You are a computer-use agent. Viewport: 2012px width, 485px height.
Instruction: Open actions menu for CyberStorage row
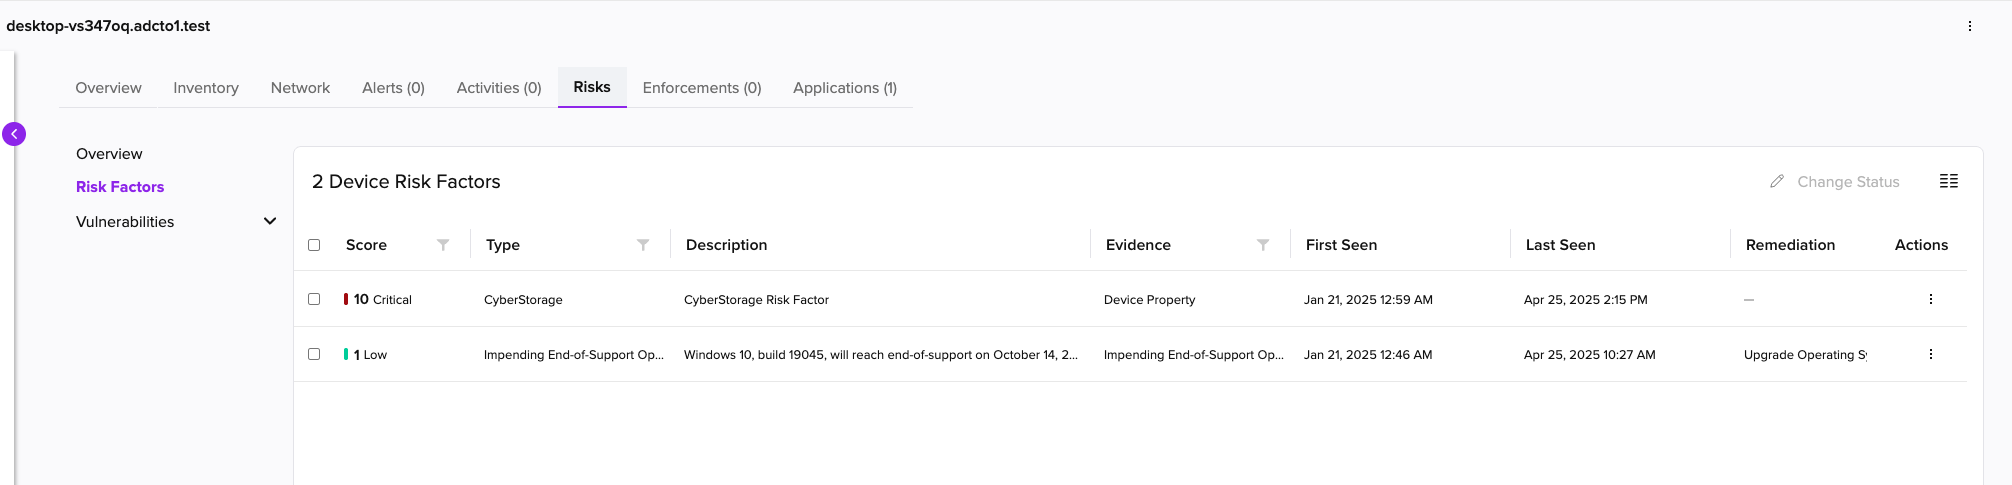[1931, 299]
